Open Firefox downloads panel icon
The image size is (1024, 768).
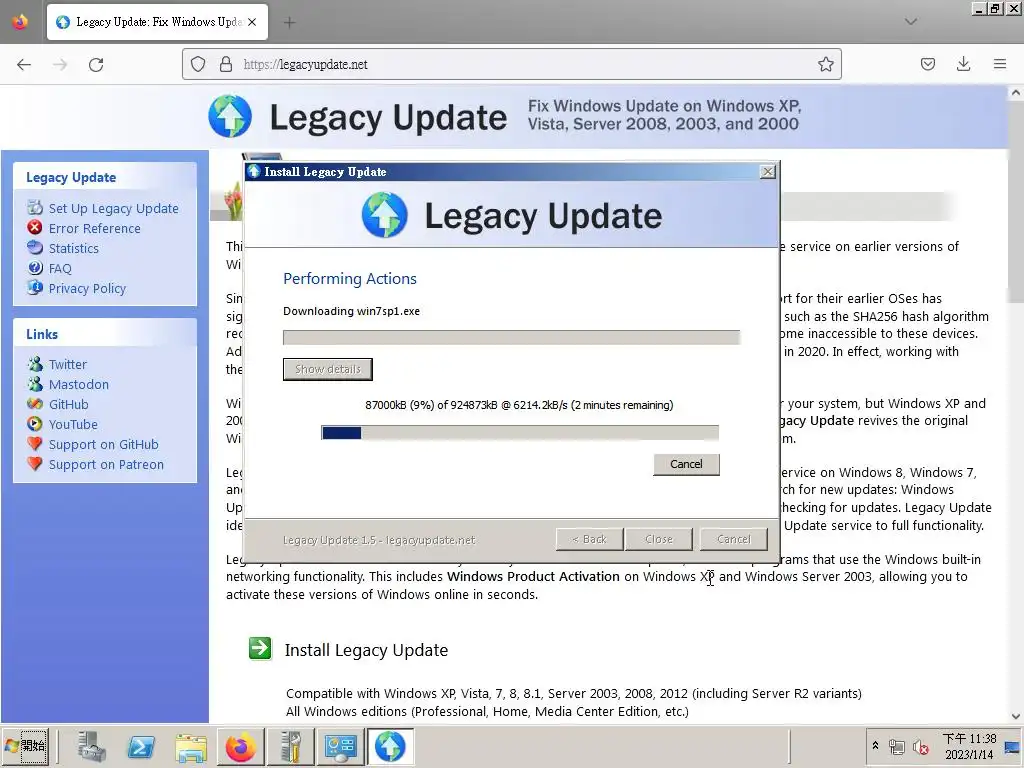pyautogui.click(x=963, y=64)
